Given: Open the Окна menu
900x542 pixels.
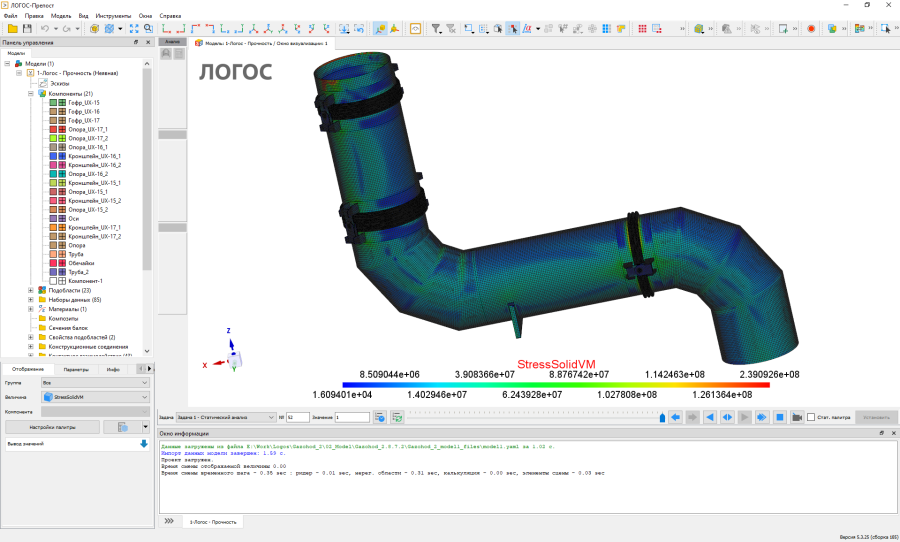Looking at the screenshot, I should pos(145,16).
